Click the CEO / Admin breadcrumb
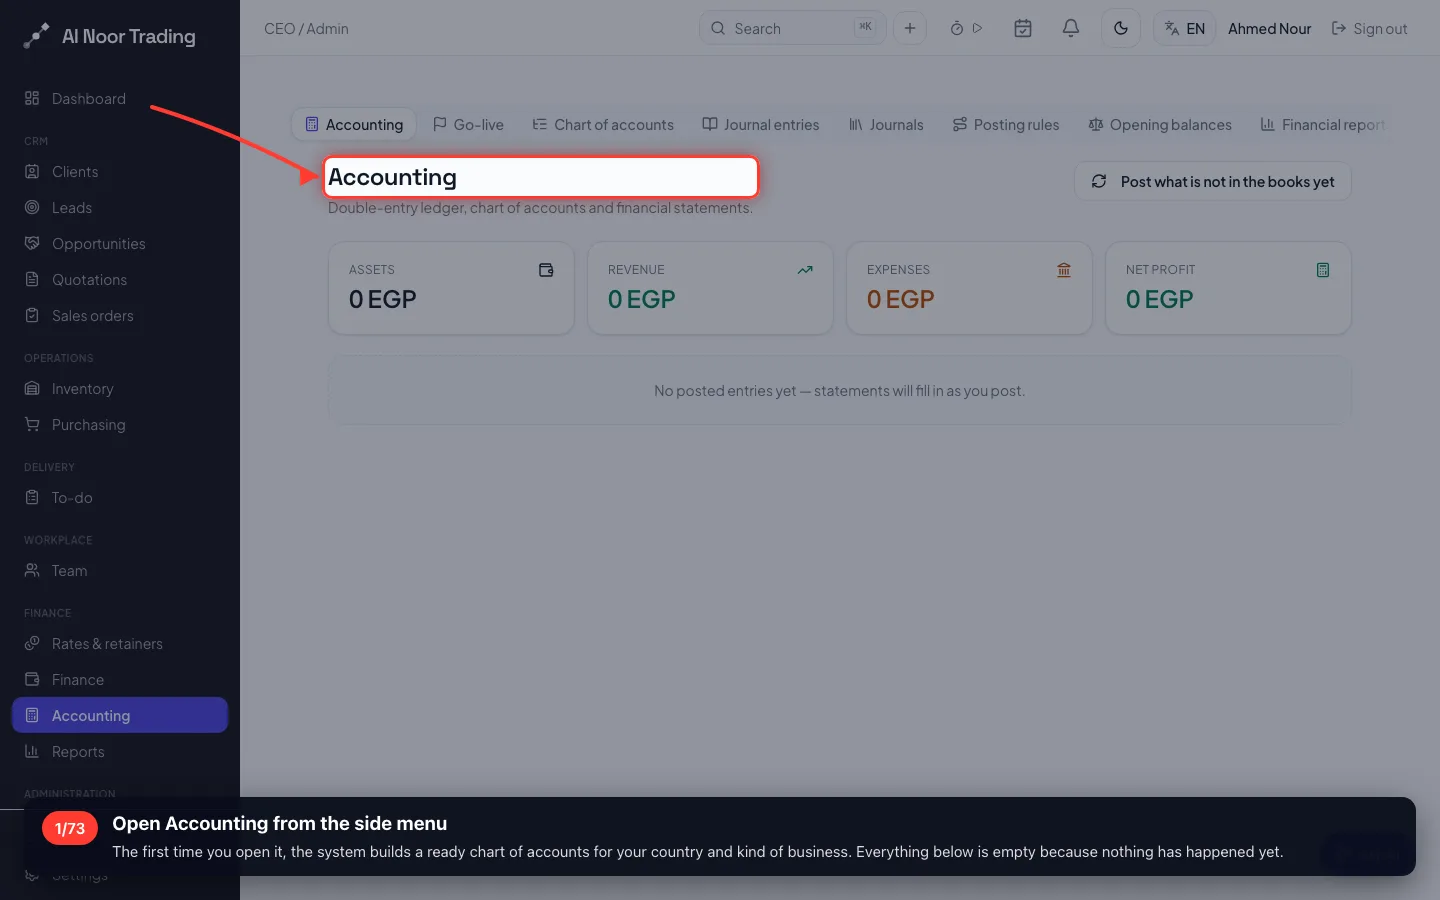Image resolution: width=1440 pixels, height=900 pixels. tap(306, 28)
